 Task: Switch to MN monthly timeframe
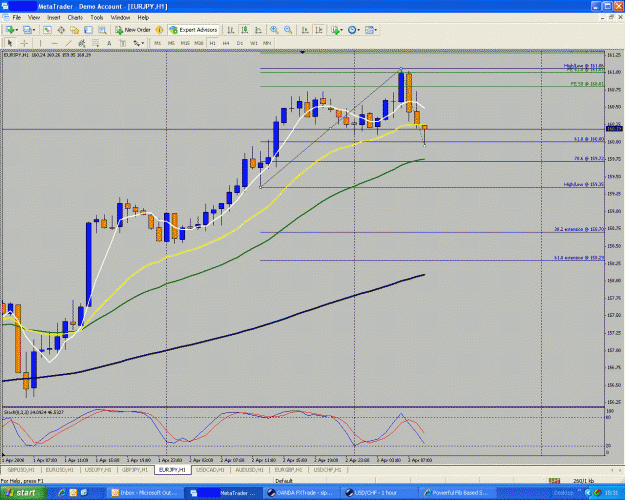tap(267, 43)
